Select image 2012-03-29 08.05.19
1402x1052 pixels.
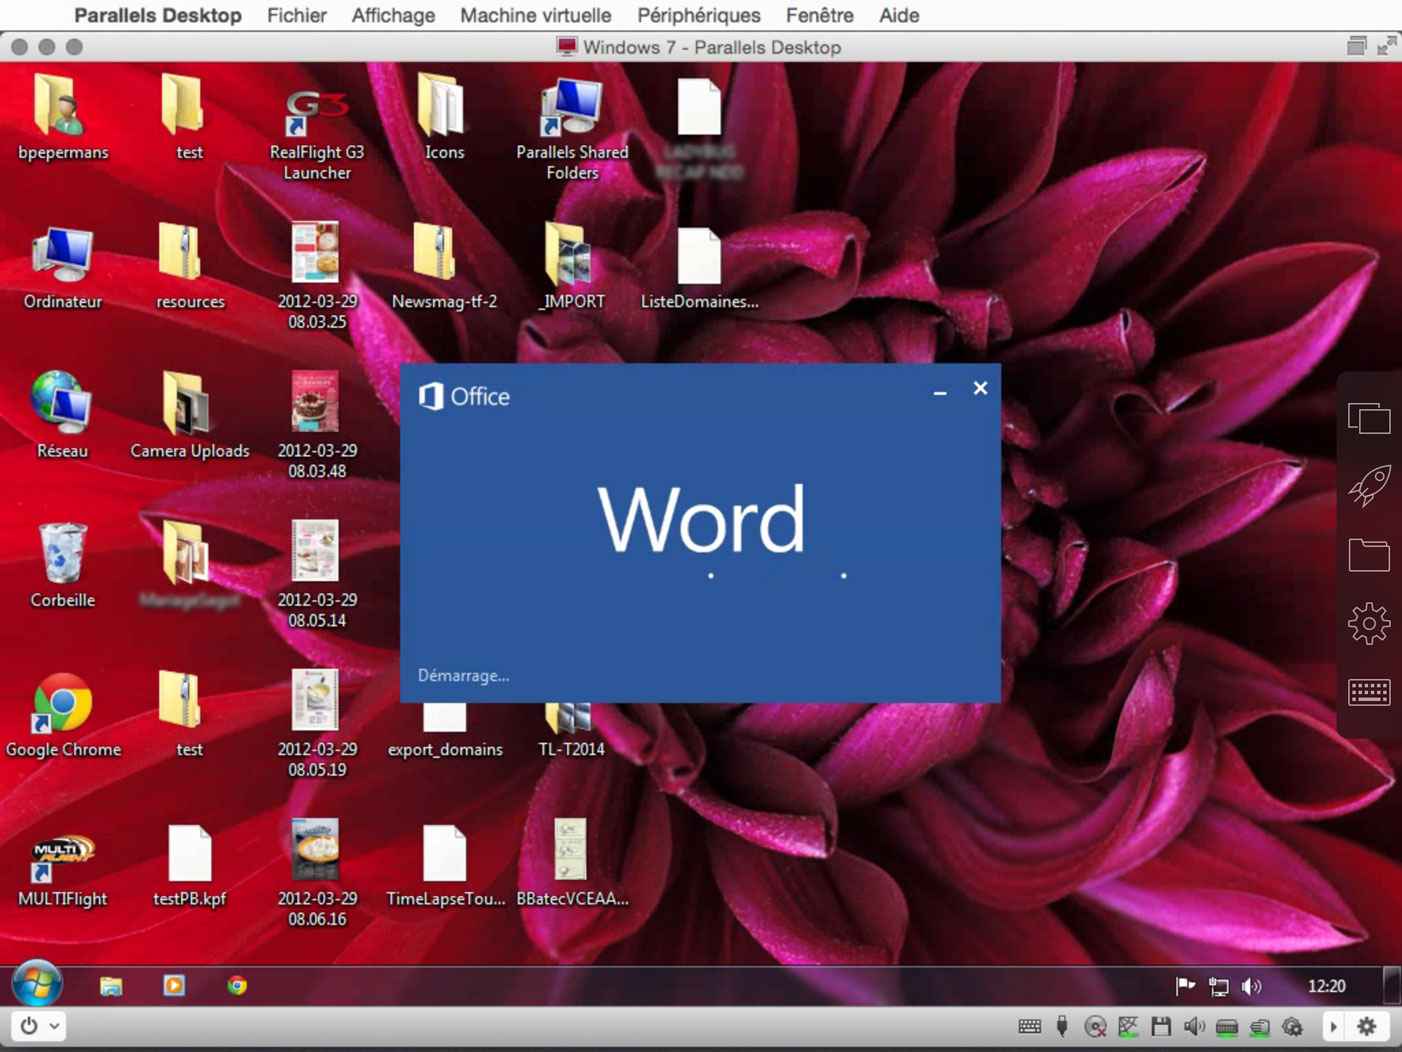(316, 724)
